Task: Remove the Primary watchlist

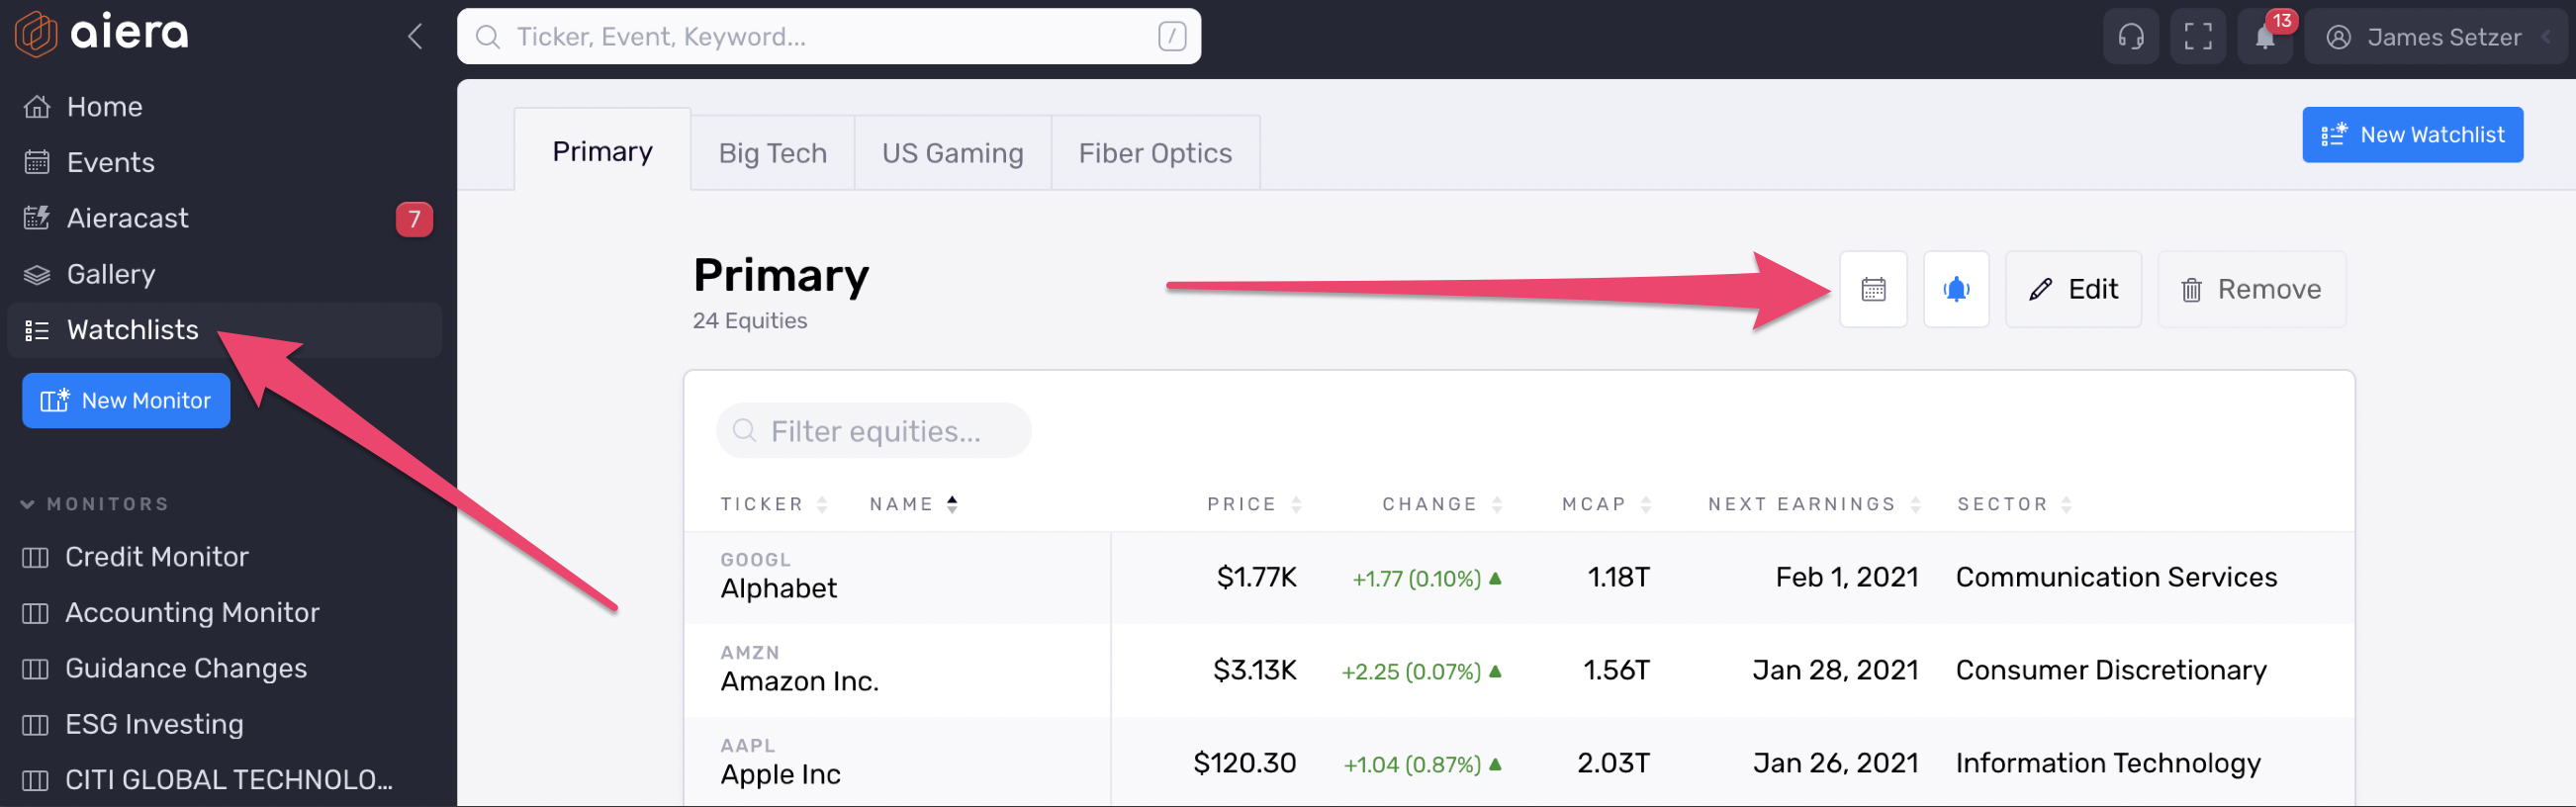Action: point(2250,289)
